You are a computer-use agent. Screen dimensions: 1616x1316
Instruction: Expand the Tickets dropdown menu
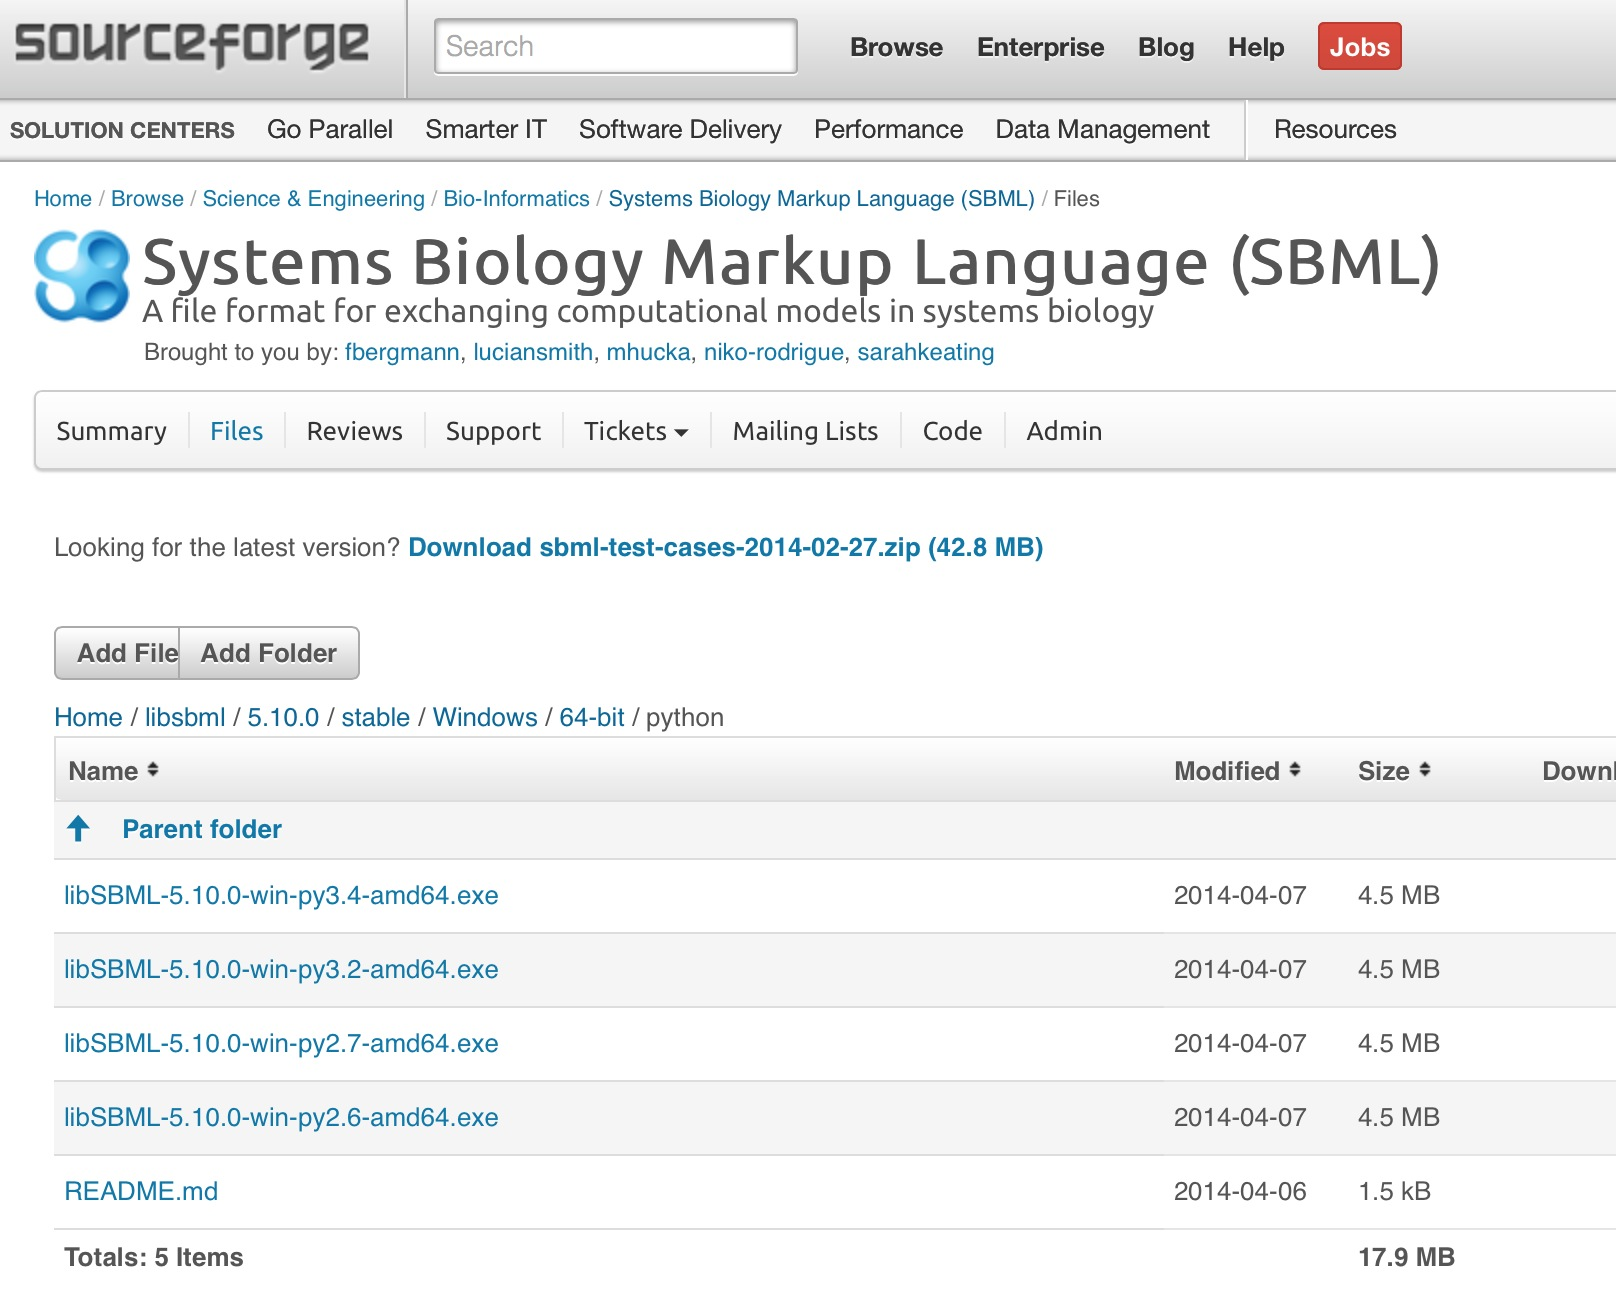634,431
